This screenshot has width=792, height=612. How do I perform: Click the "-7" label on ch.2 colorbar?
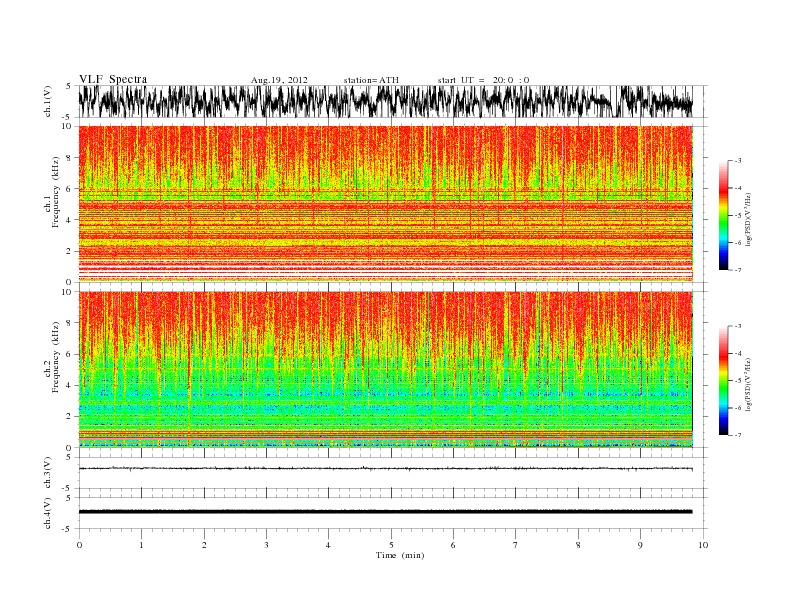pyautogui.click(x=737, y=435)
